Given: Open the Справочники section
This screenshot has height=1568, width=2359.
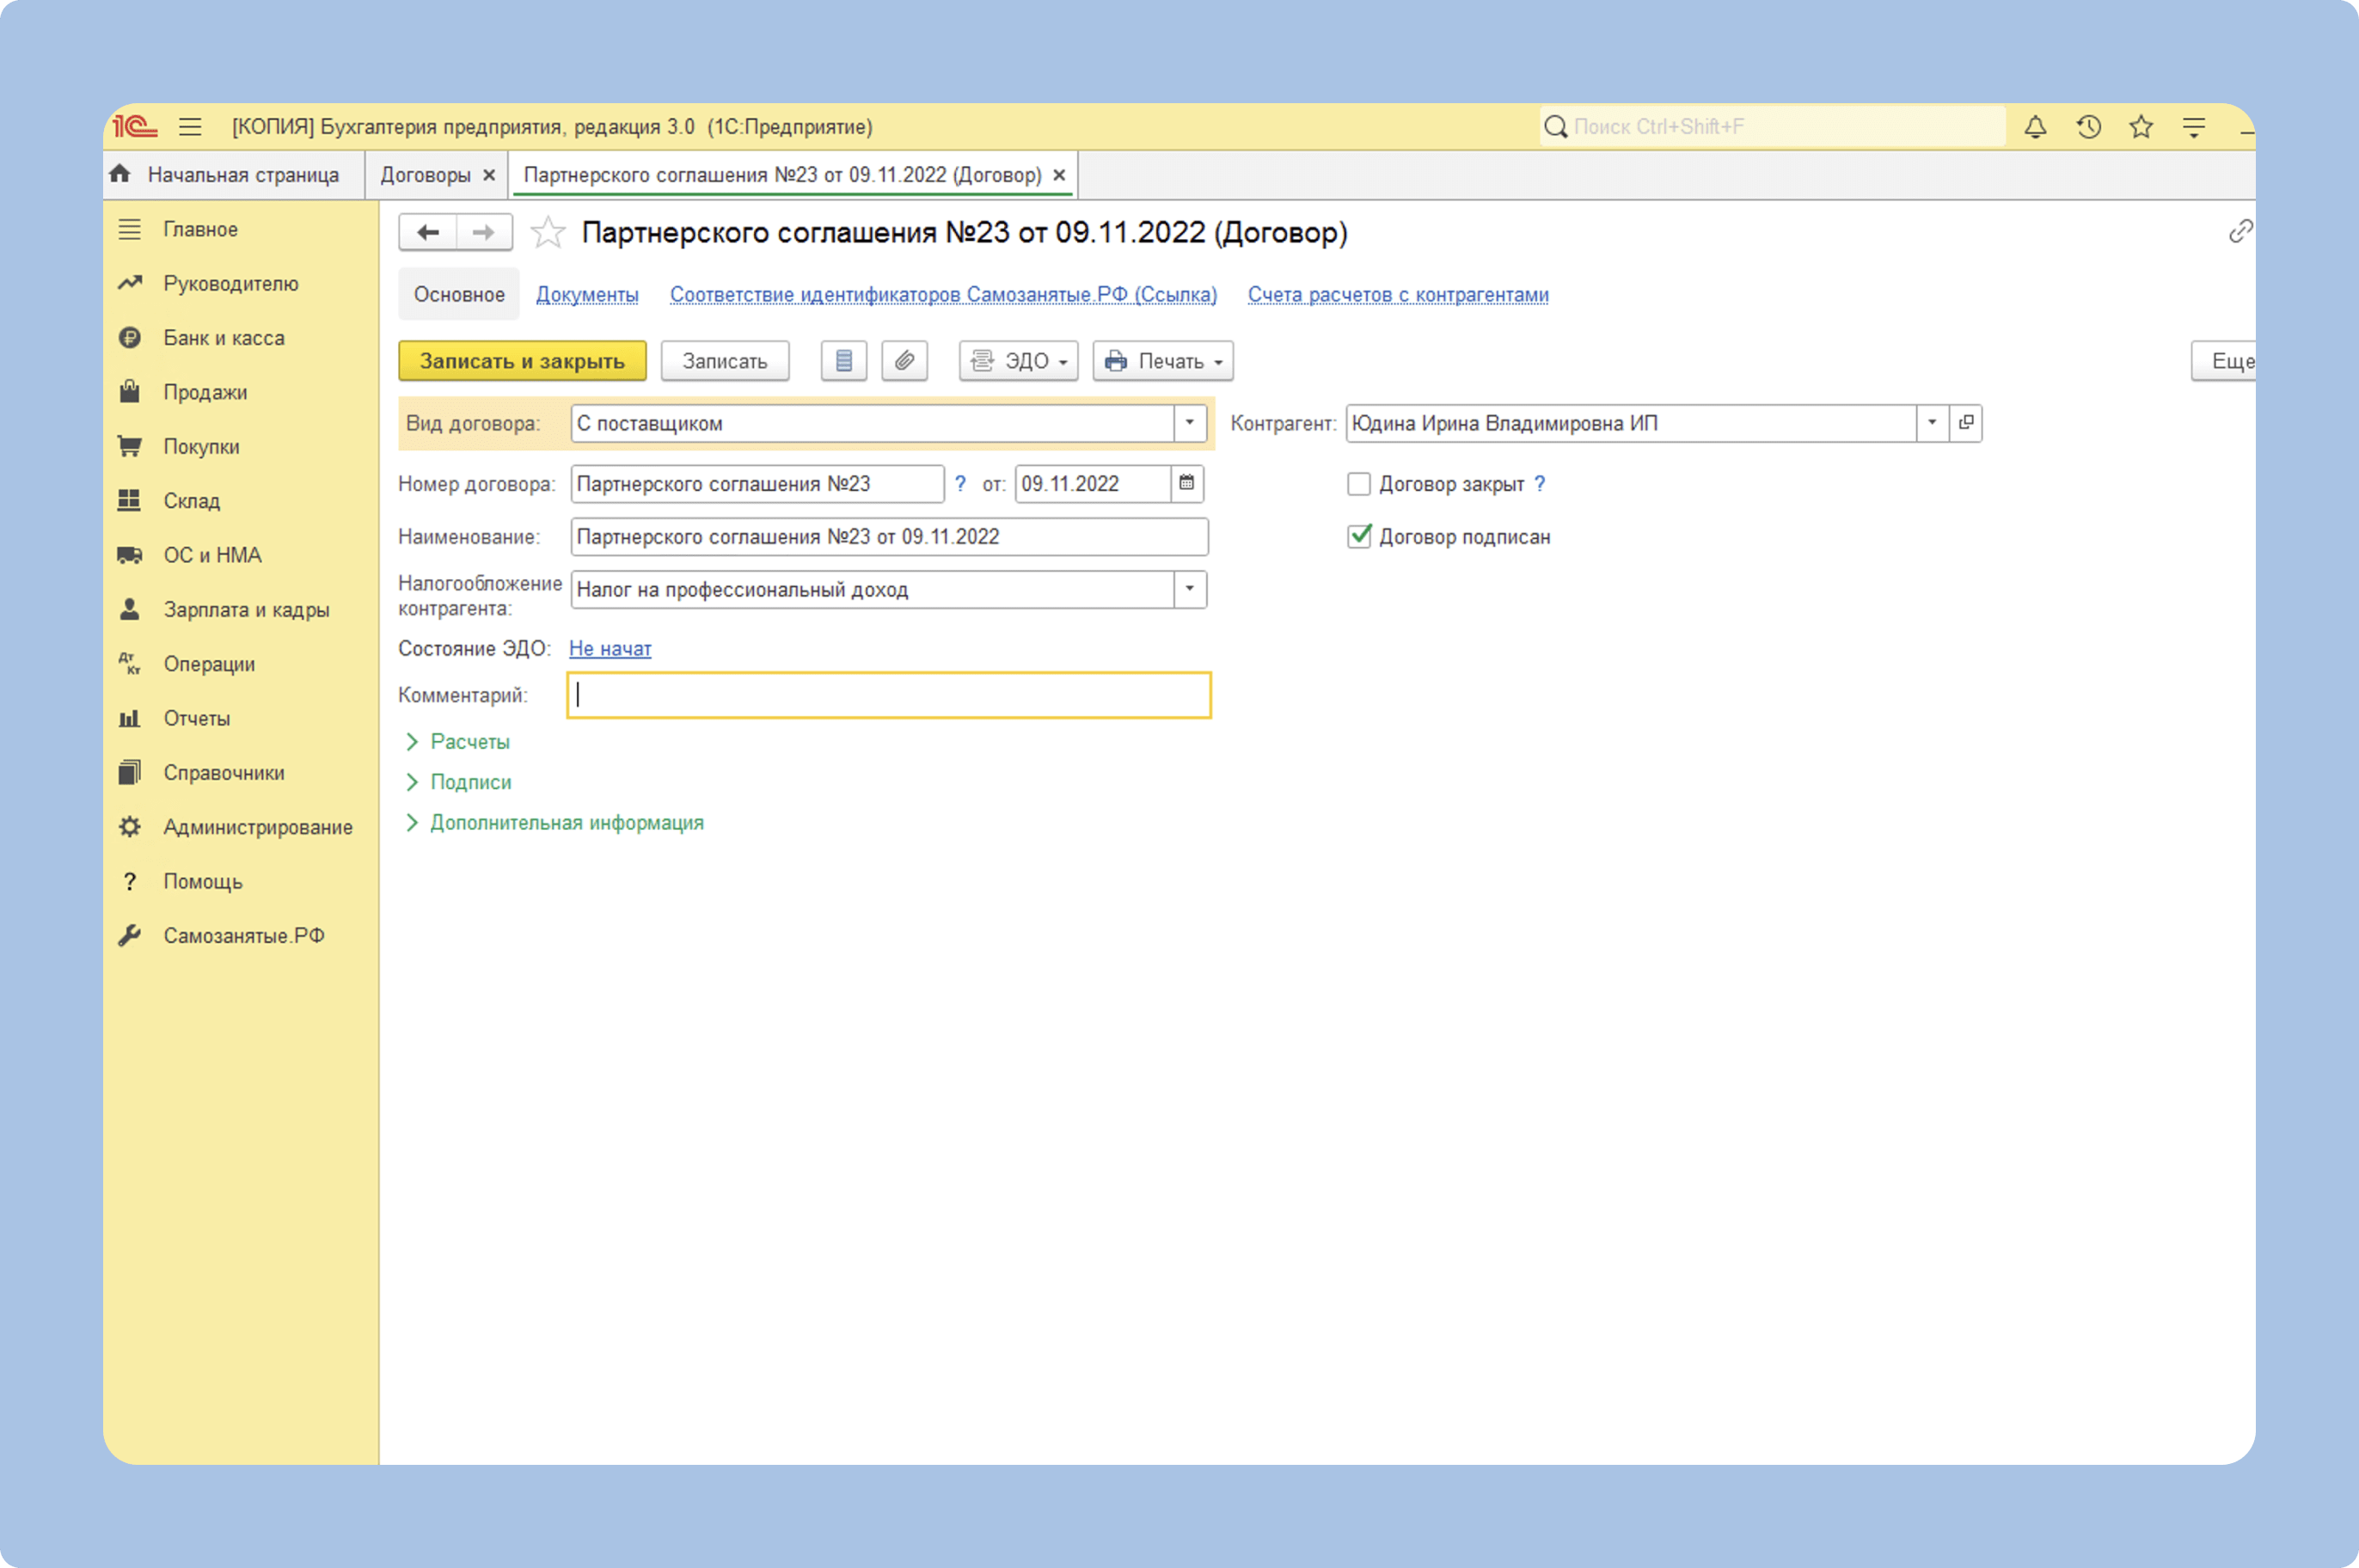Looking at the screenshot, I should click(224, 773).
